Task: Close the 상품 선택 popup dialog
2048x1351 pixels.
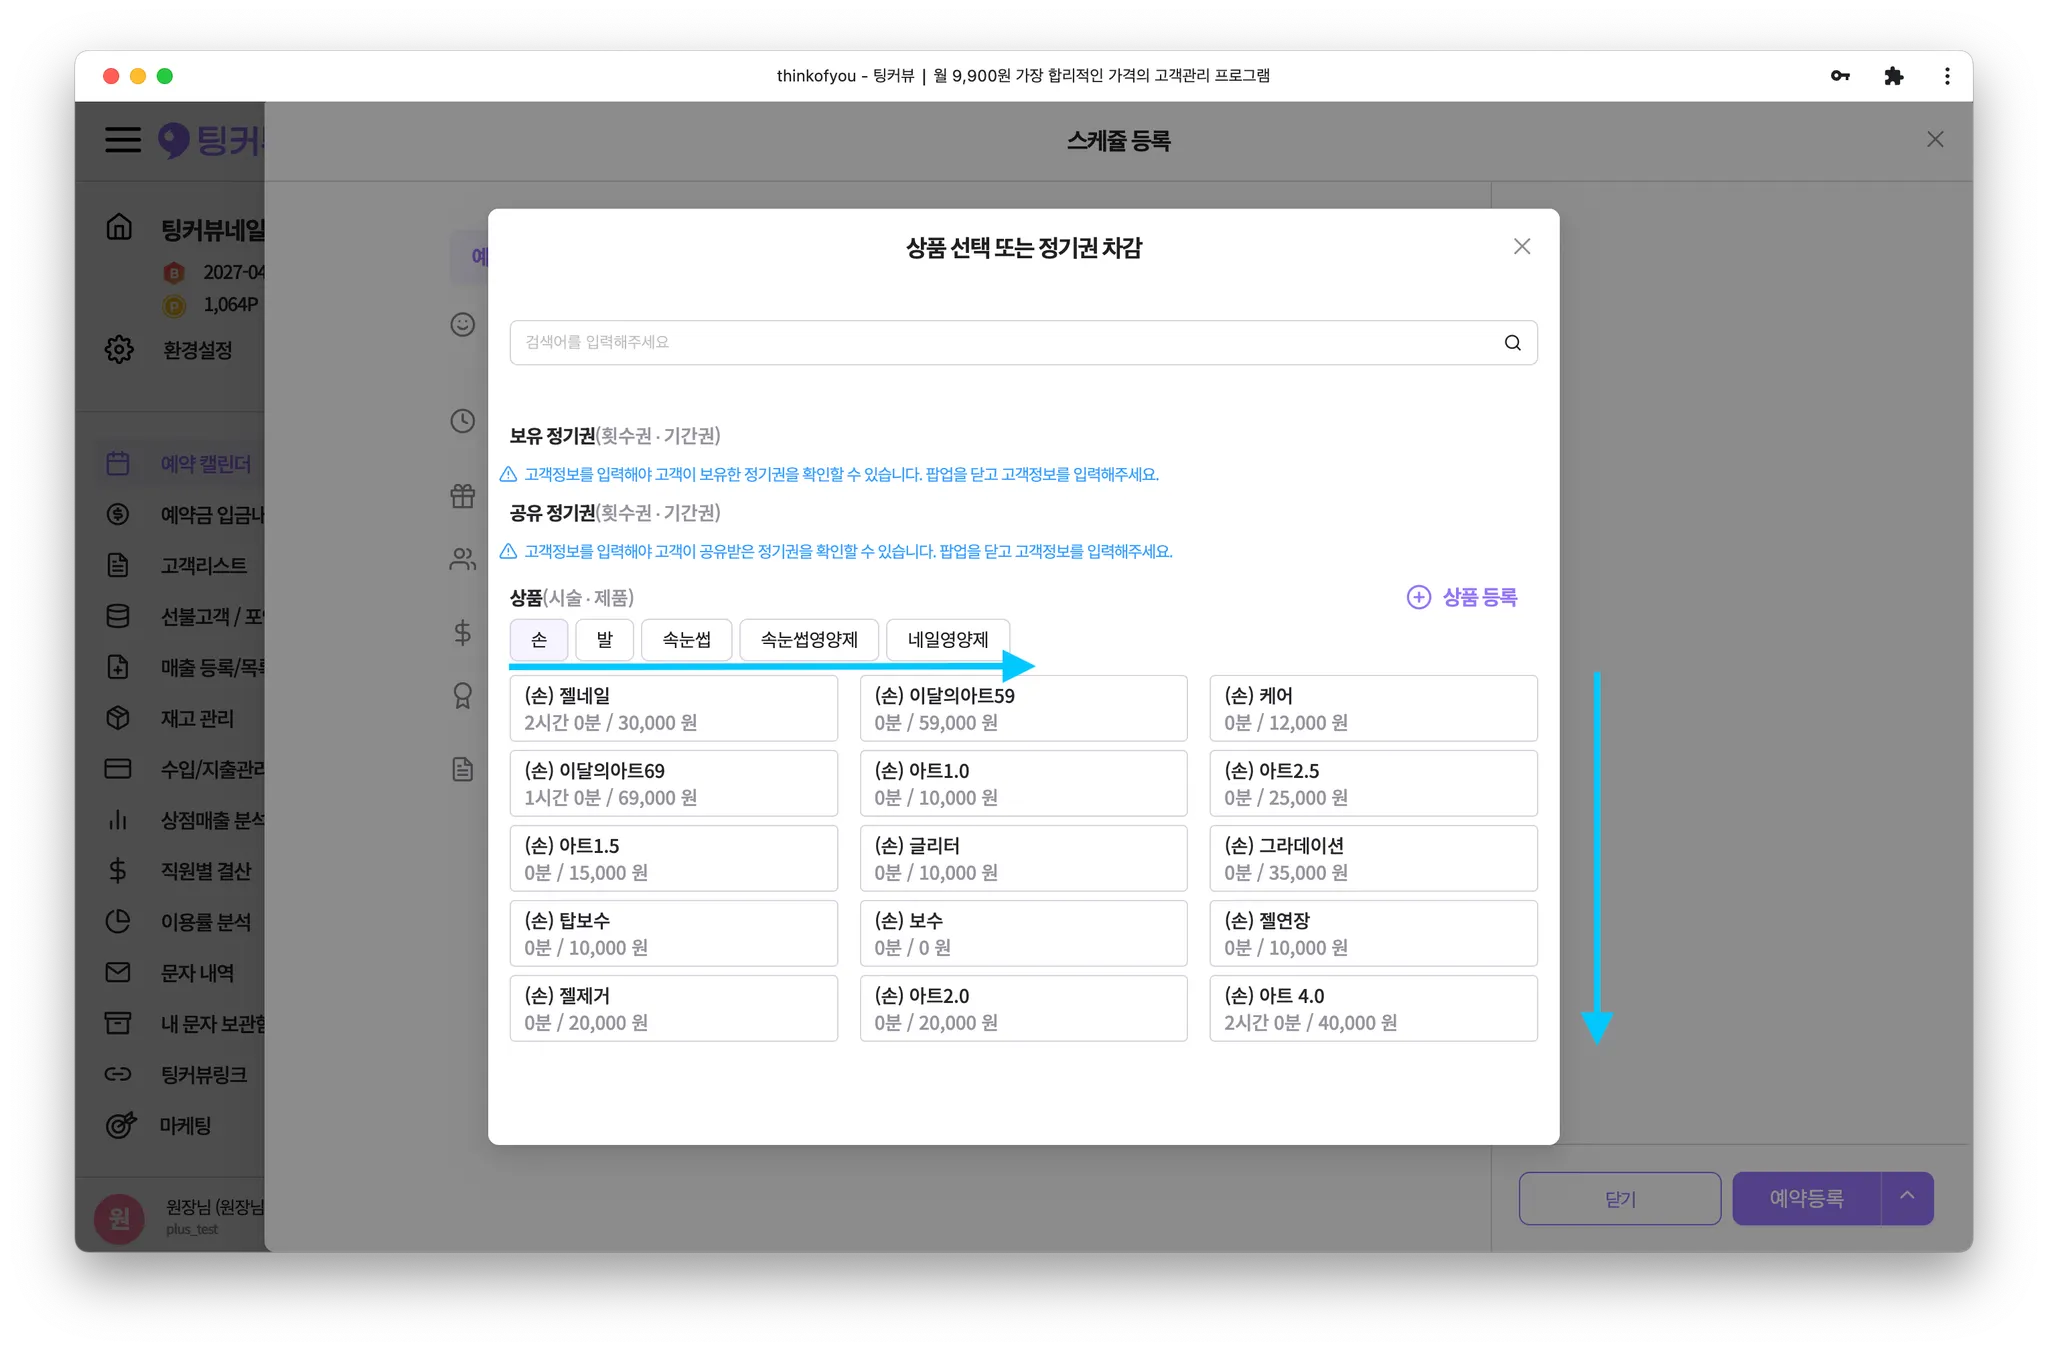Action: 1521,247
